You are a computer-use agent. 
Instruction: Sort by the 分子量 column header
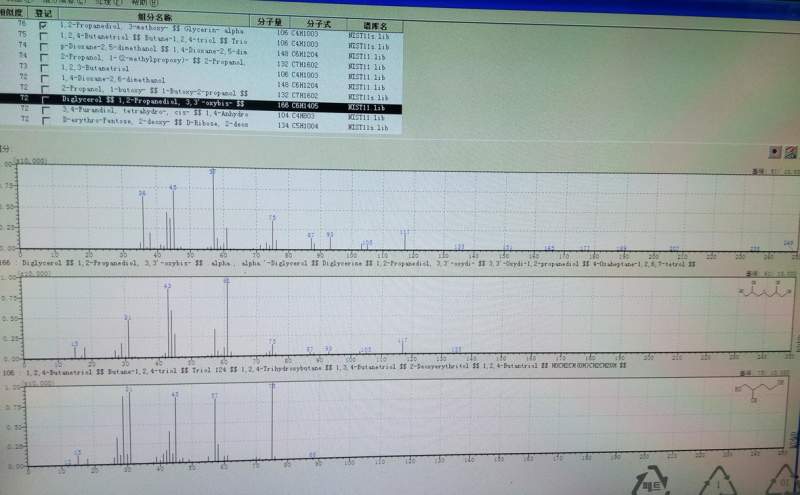click(x=270, y=21)
